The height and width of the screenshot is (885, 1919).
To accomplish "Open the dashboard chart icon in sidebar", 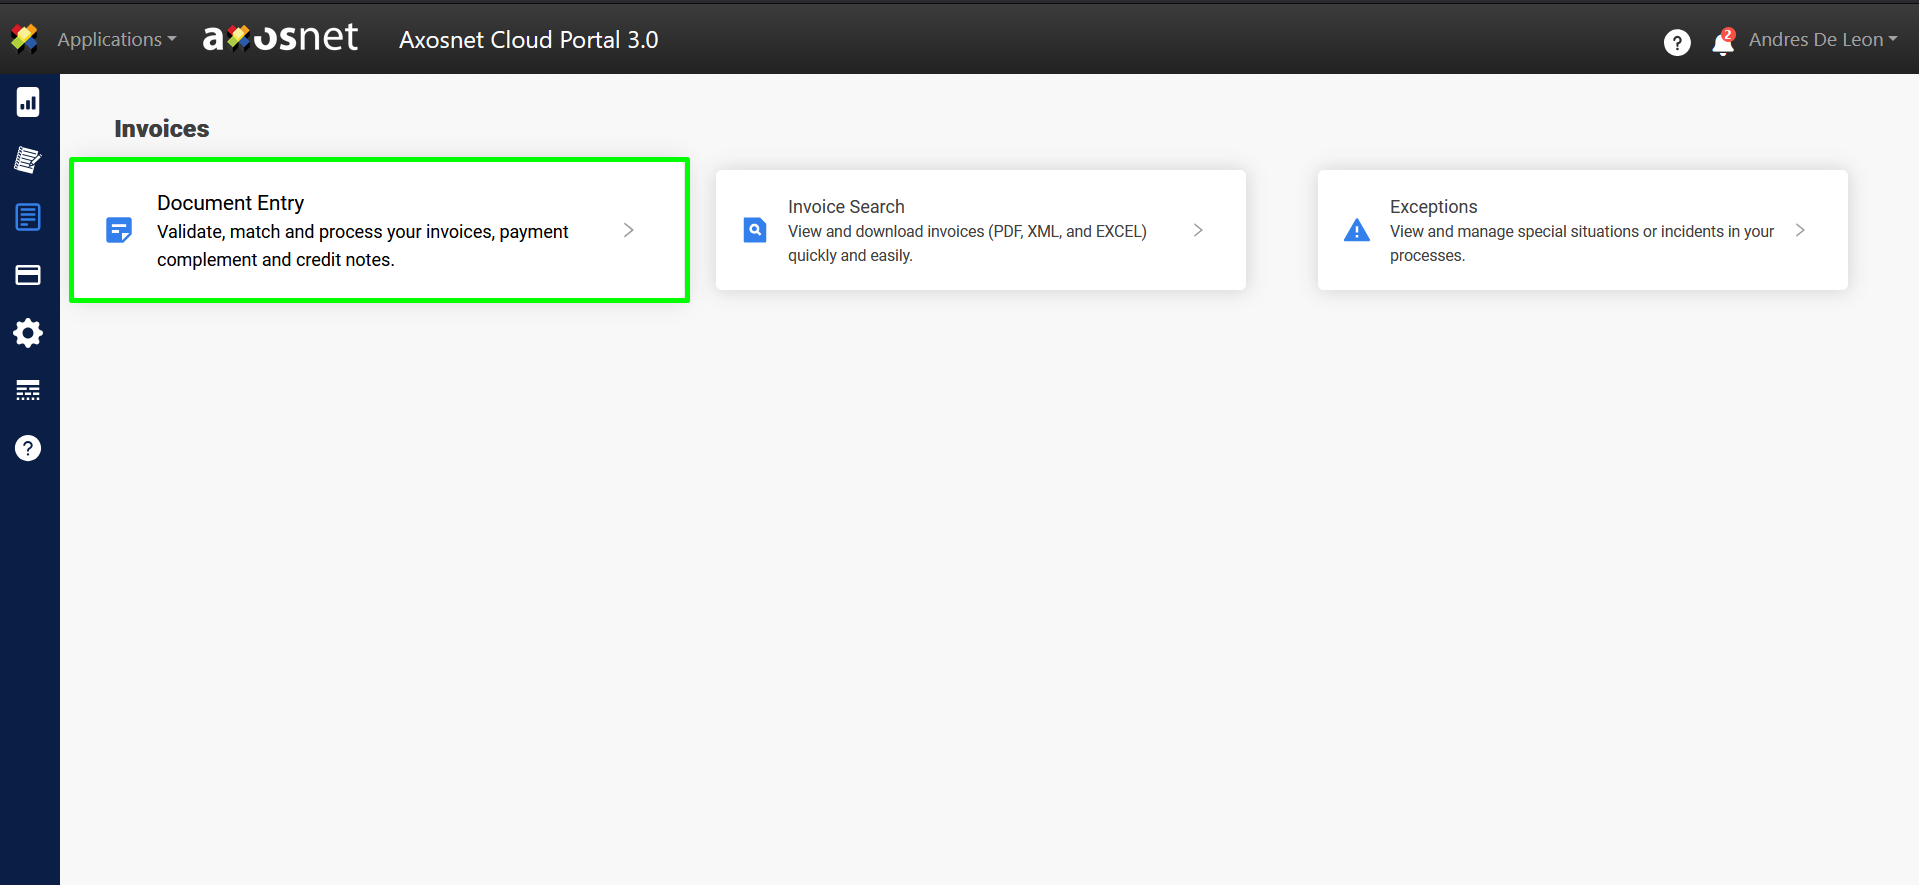I will pos(28,102).
